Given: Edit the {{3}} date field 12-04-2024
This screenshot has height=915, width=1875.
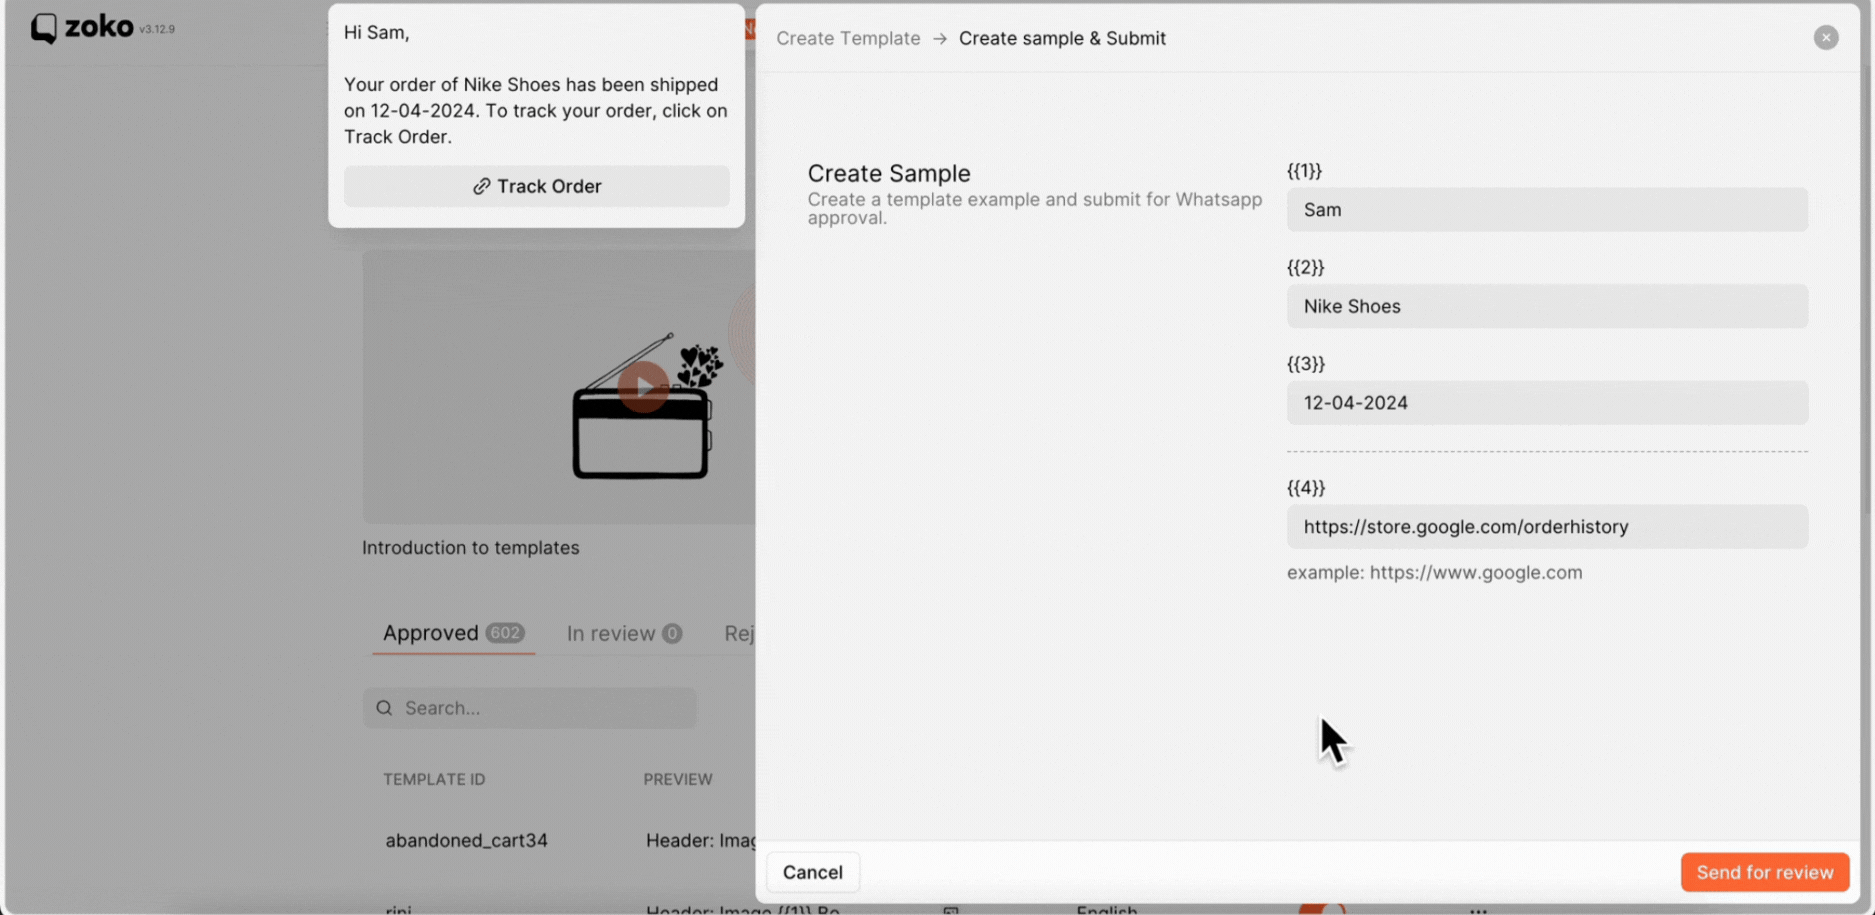Looking at the screenshot, I should (1547, 402).
